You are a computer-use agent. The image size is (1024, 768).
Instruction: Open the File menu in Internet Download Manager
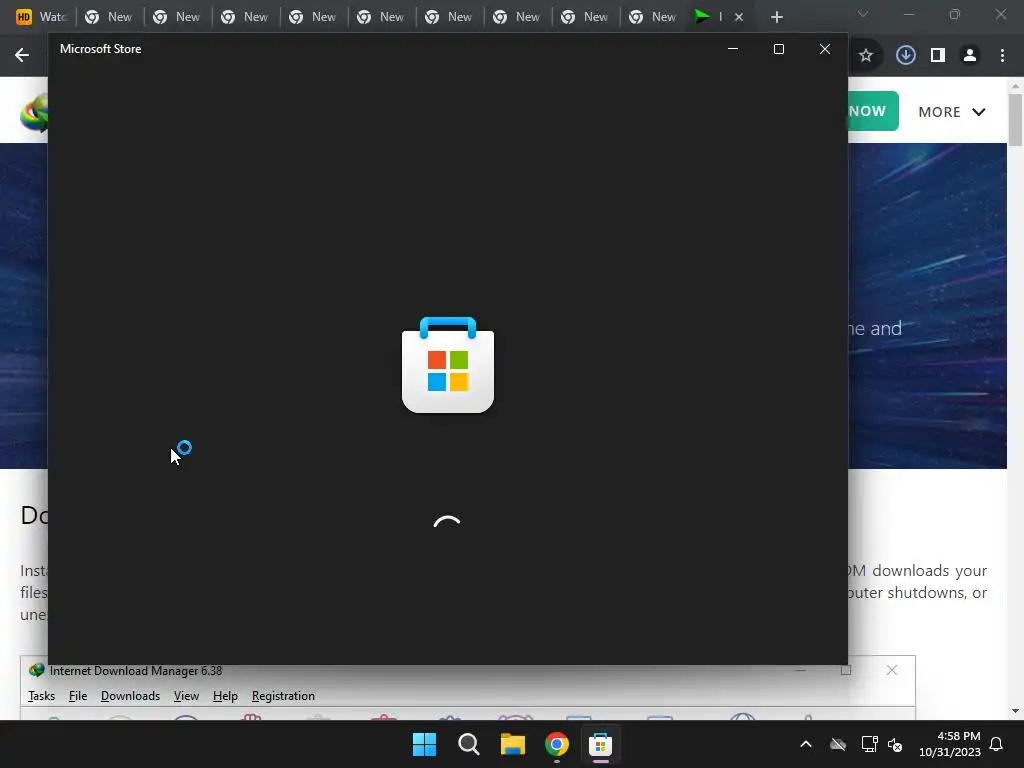coord(78,696)
